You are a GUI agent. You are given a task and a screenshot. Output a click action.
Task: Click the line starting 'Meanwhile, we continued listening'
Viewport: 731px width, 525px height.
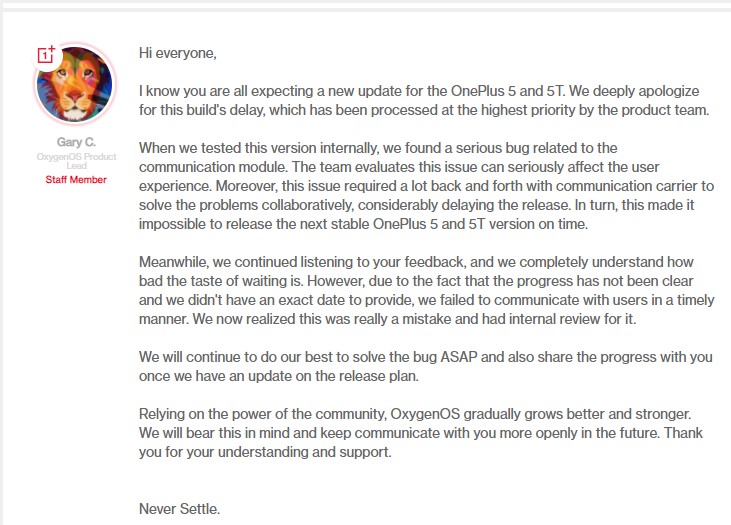click(x=416, y=262)
